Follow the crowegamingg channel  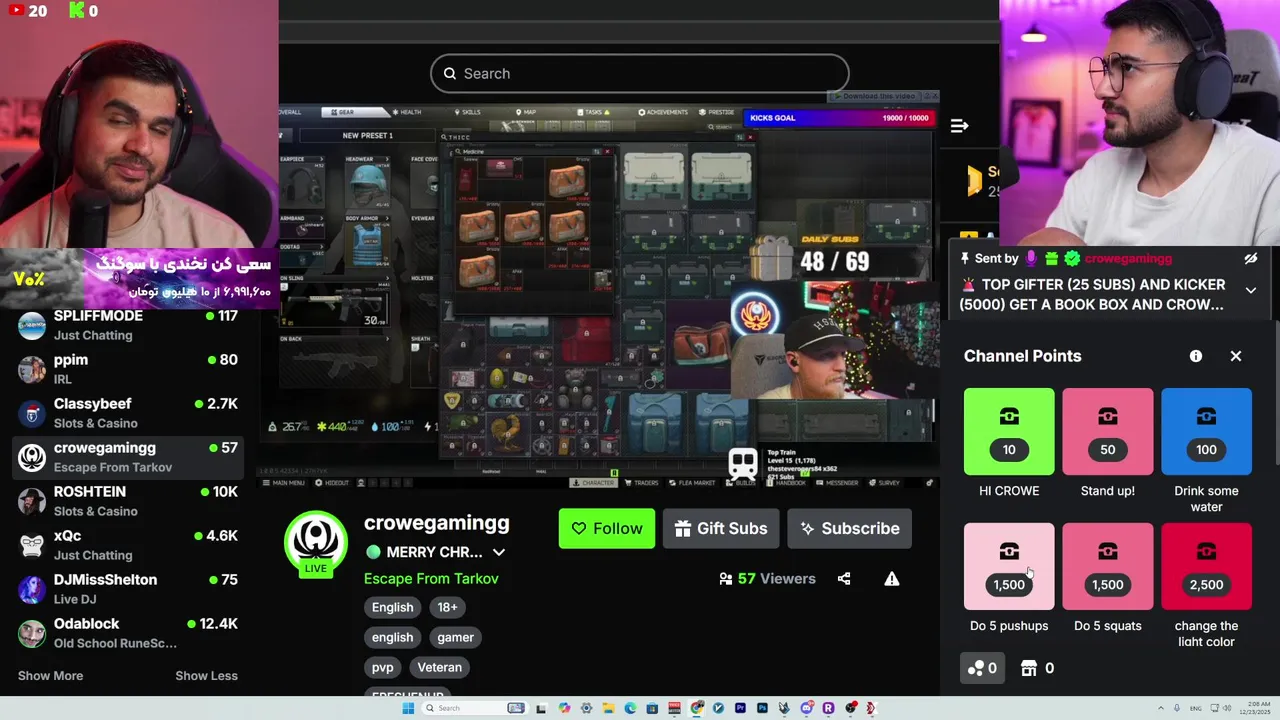pos(607,528)
